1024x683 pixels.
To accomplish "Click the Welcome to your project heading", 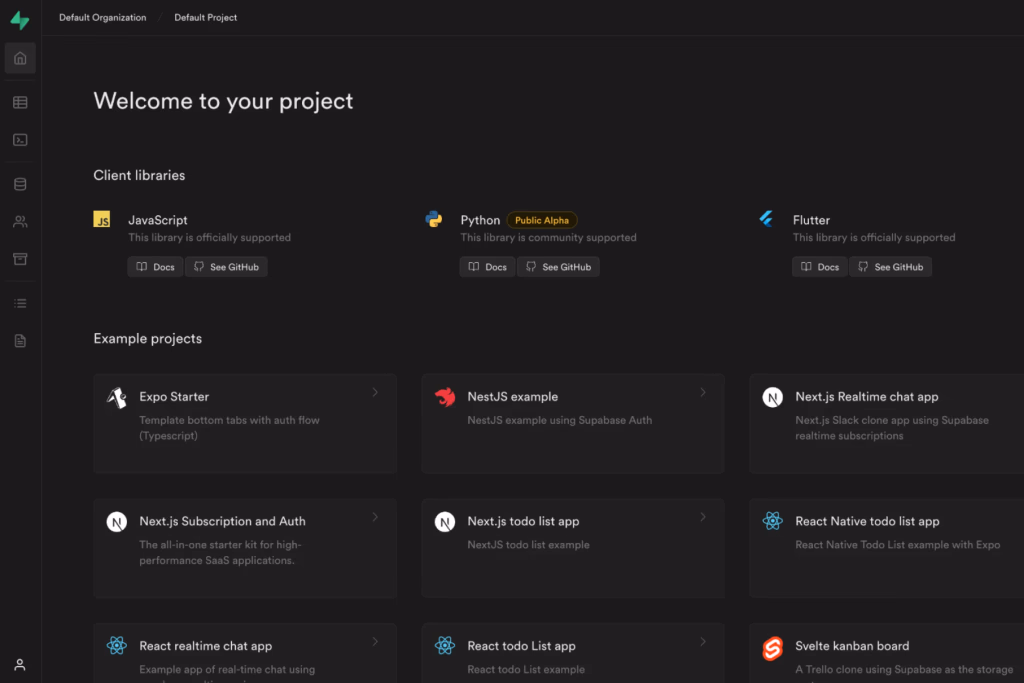I will click(x=223, y=101).
